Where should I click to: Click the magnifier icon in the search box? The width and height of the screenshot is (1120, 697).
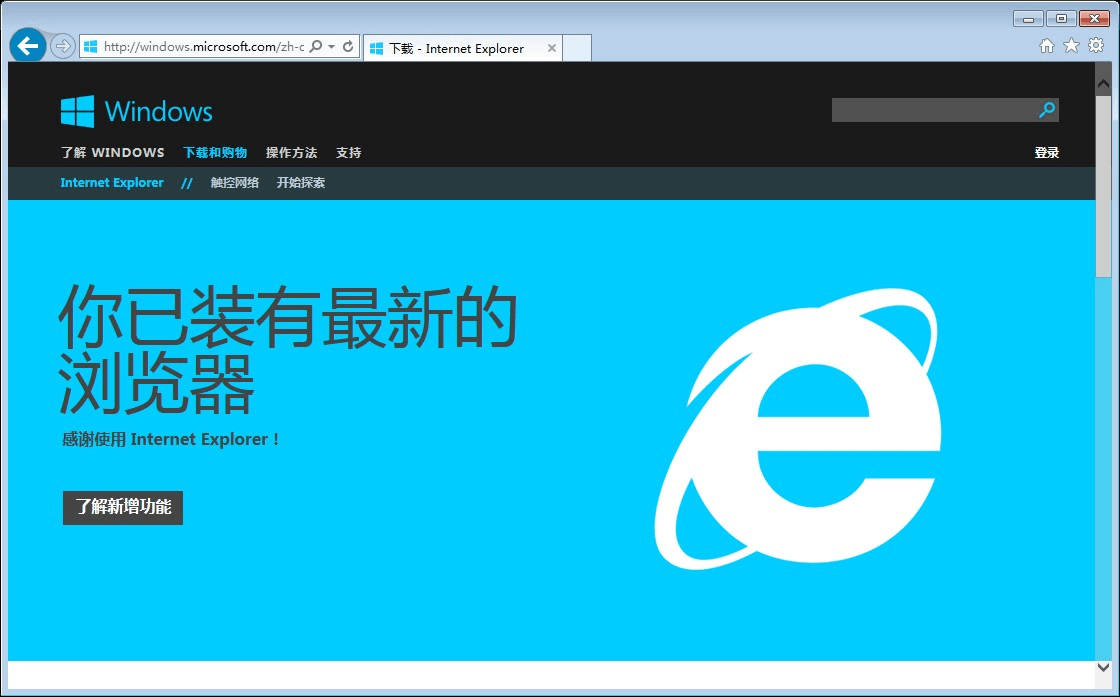pyautogui.click(x=1046, y=110)
